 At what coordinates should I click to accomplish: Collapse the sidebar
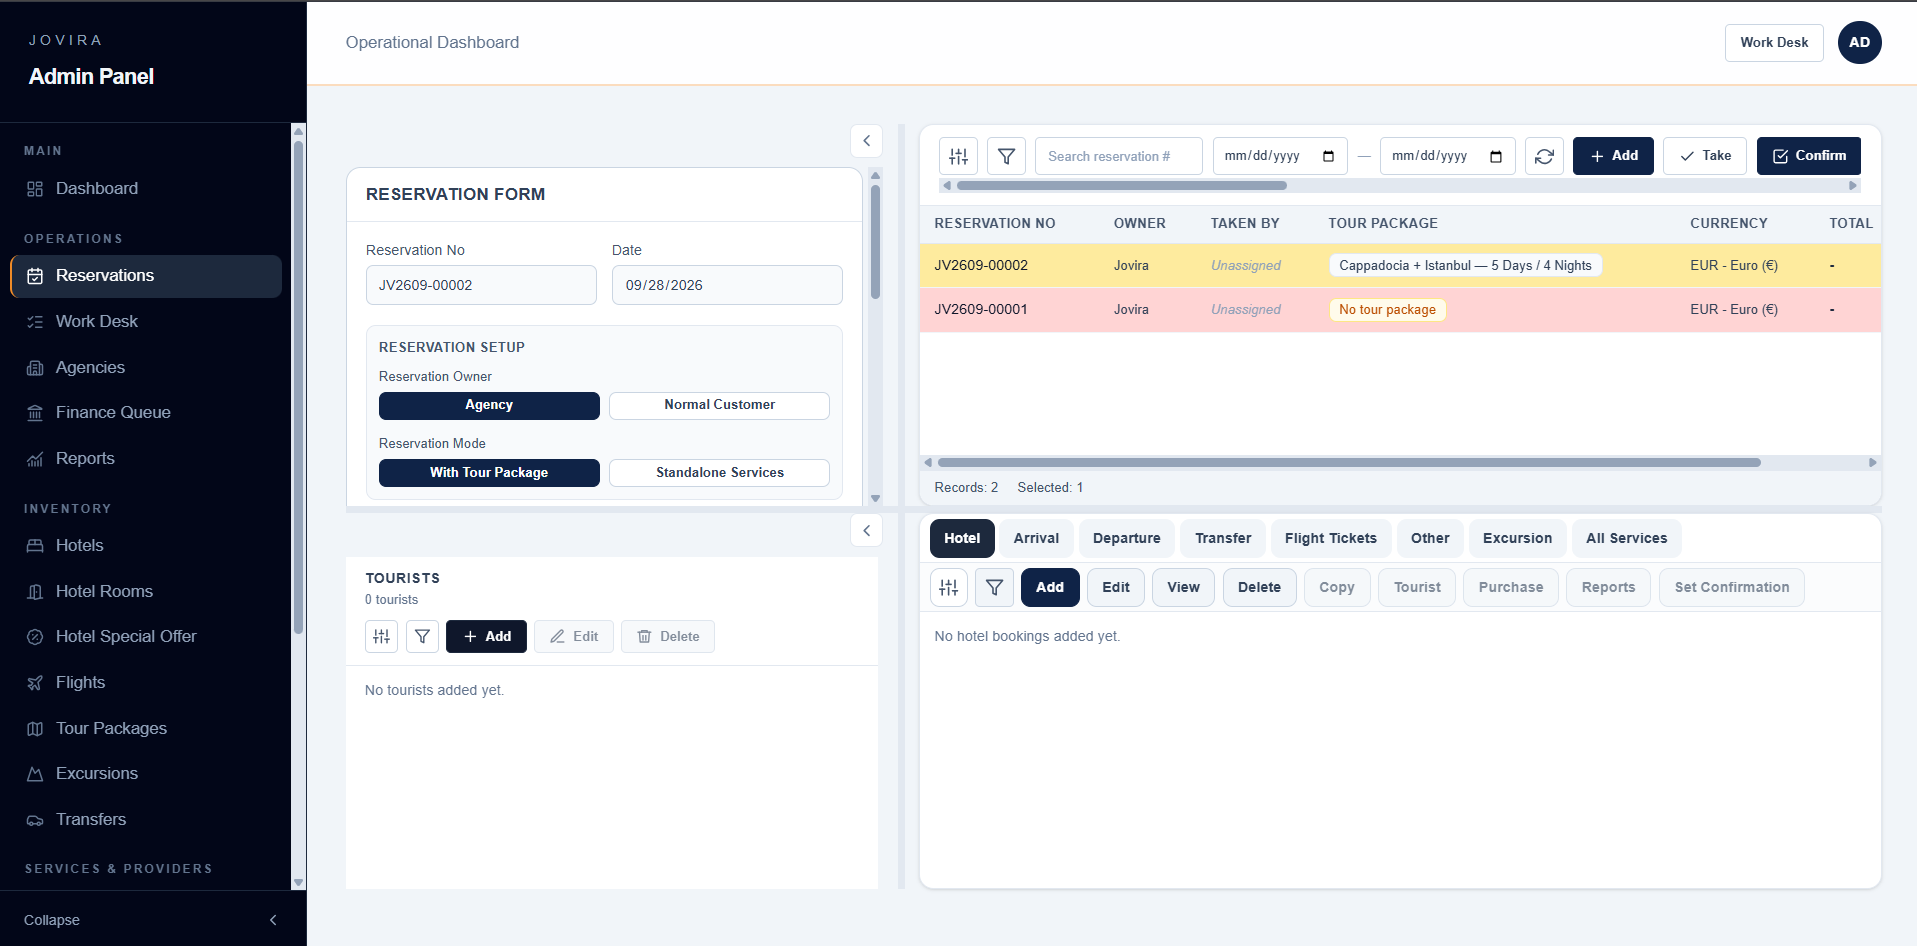(153, 920)
